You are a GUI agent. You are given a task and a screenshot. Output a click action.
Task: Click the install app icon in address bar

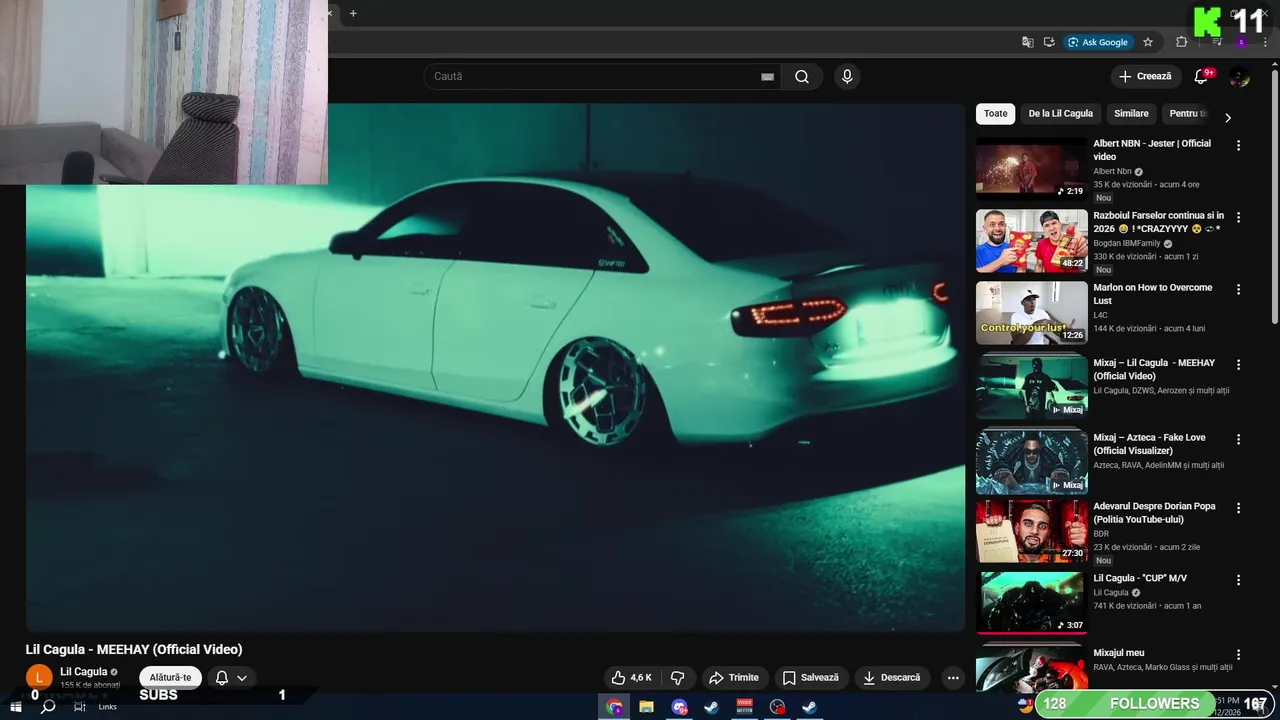click(x=1049, y=42)
